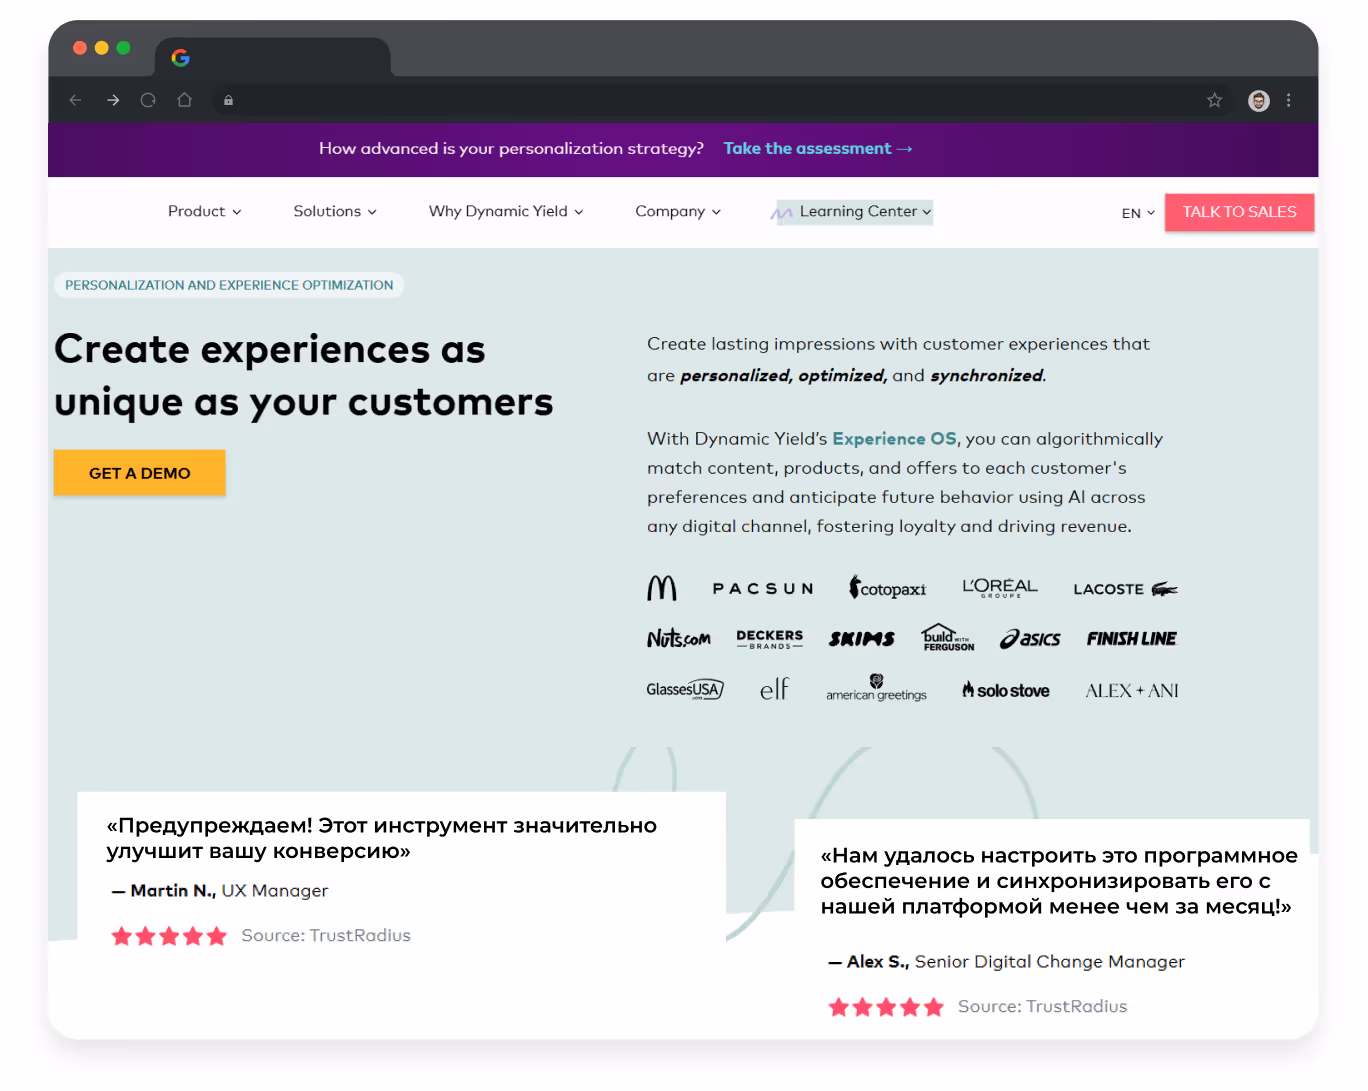Viewport: 1368px width, 1091px height.
Task: Click the Nuts.com logo
Action: point(678,638)
